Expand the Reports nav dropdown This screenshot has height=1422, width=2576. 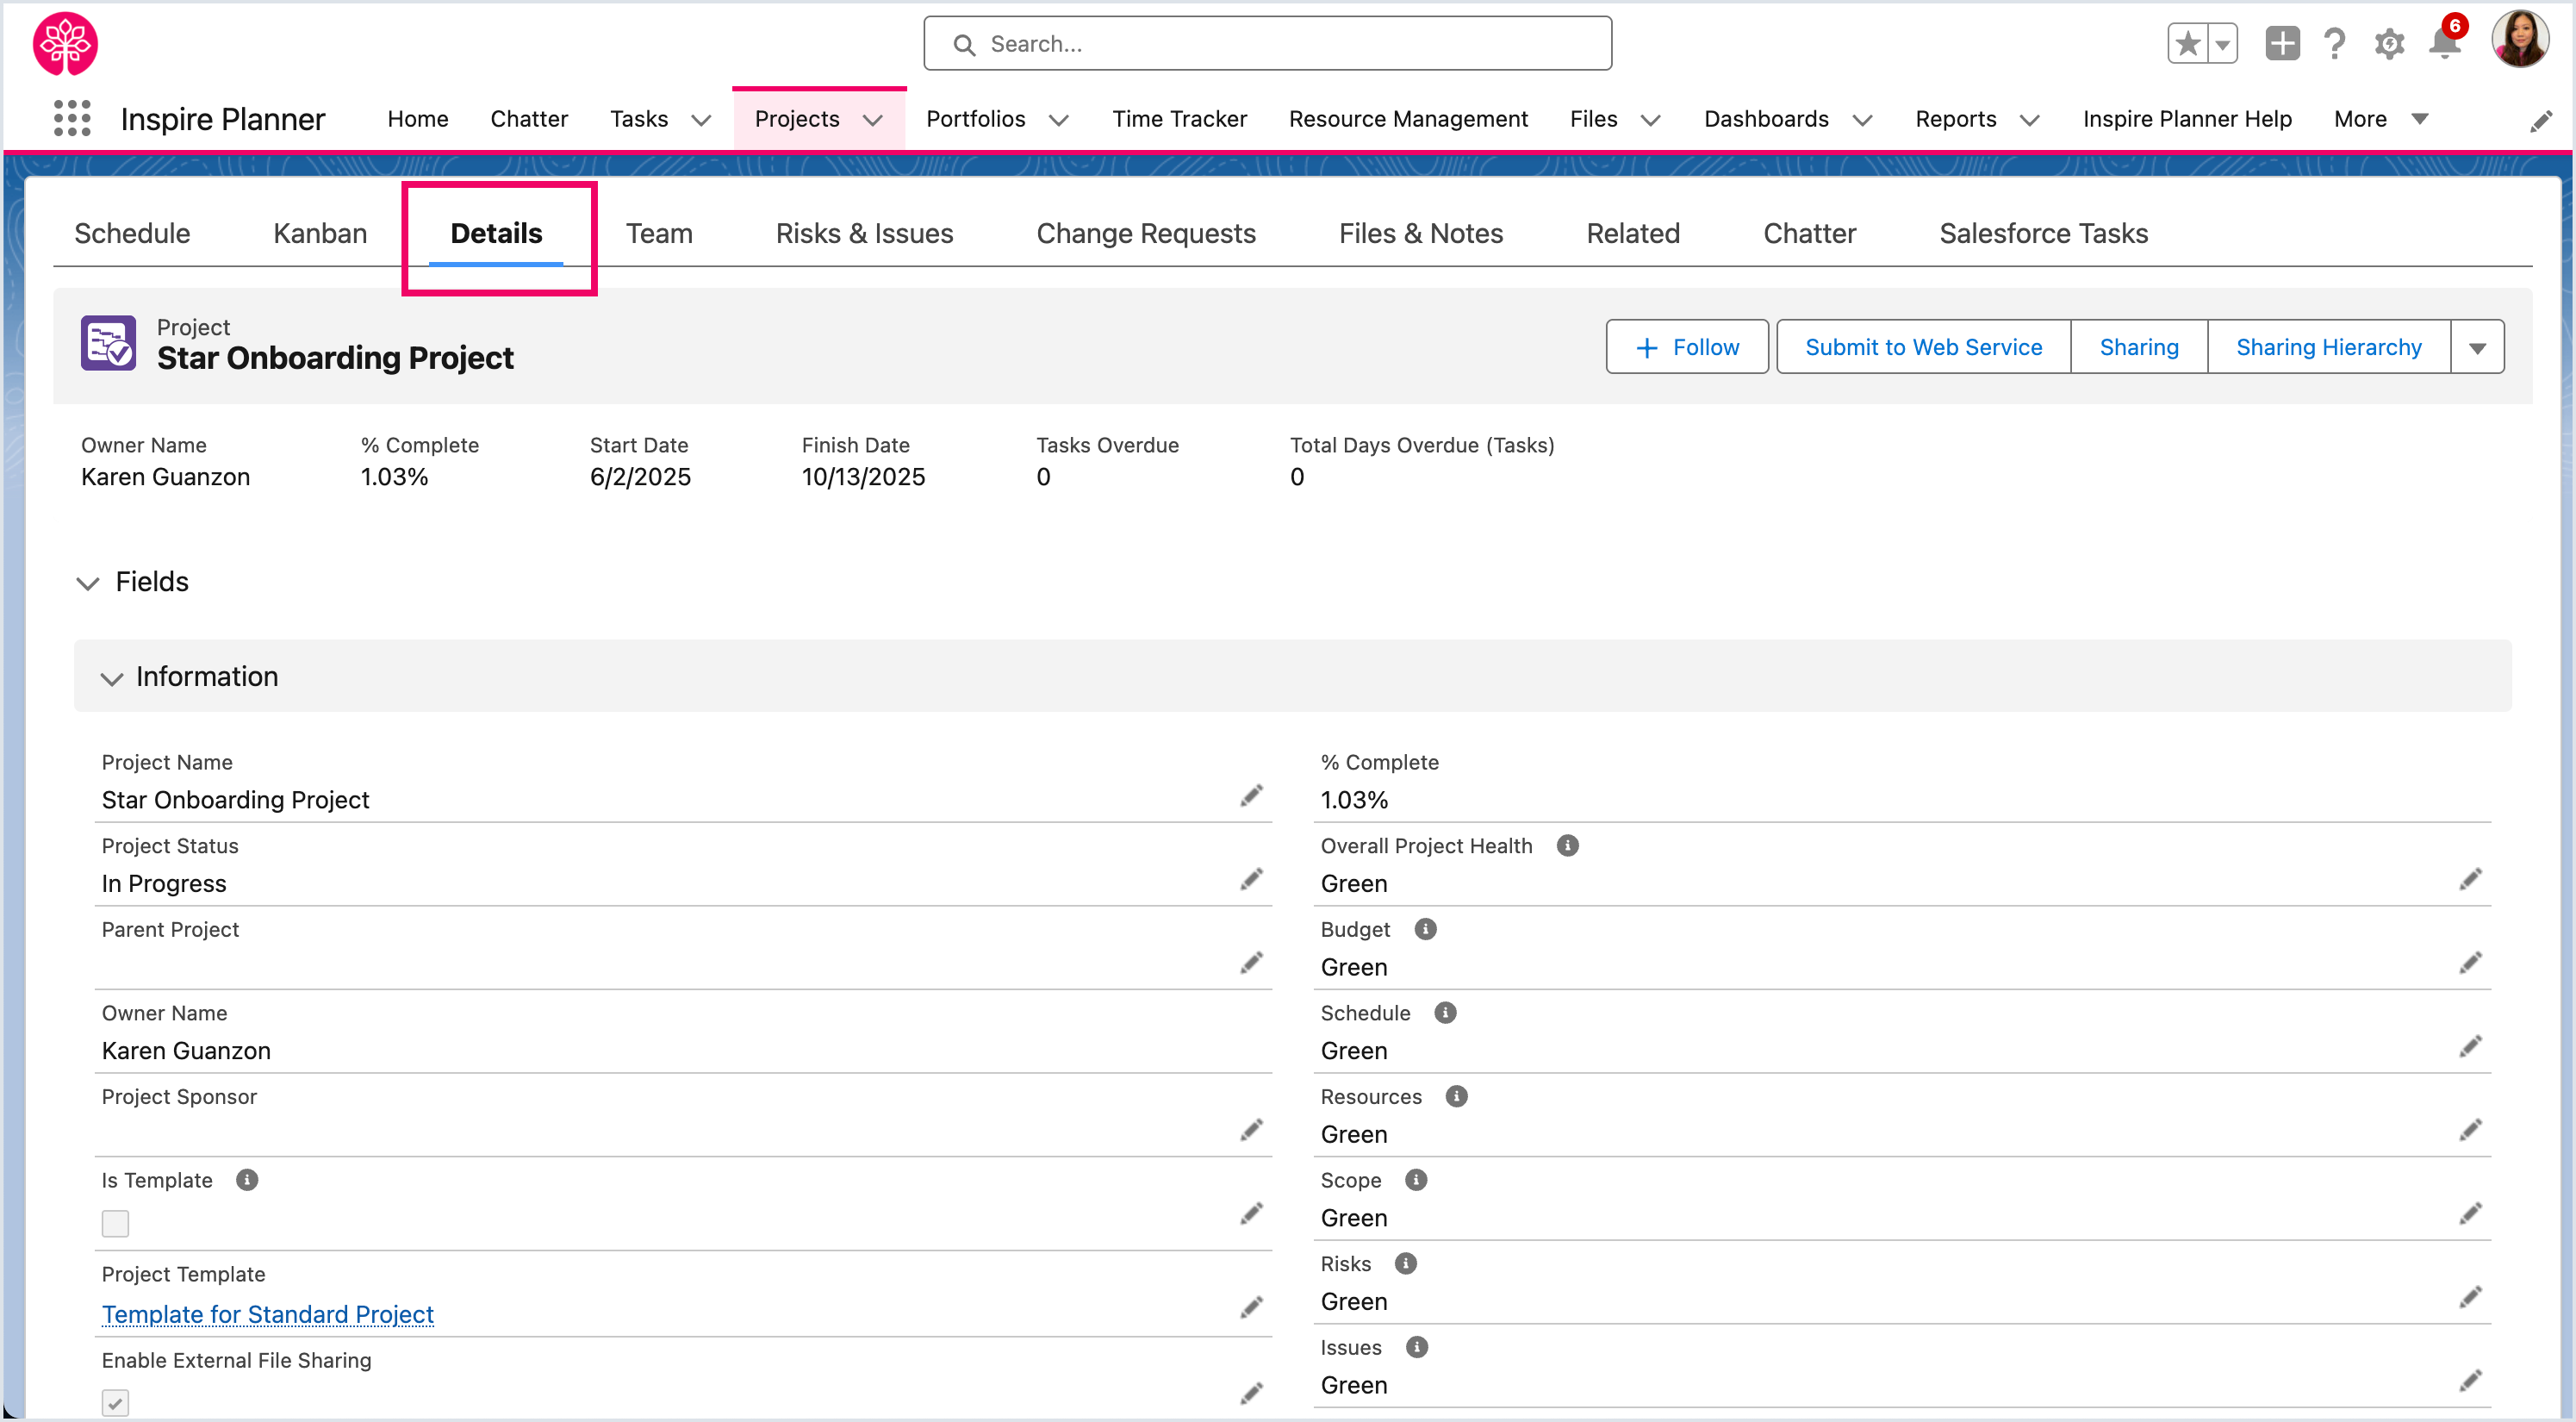coord(2029,120)
